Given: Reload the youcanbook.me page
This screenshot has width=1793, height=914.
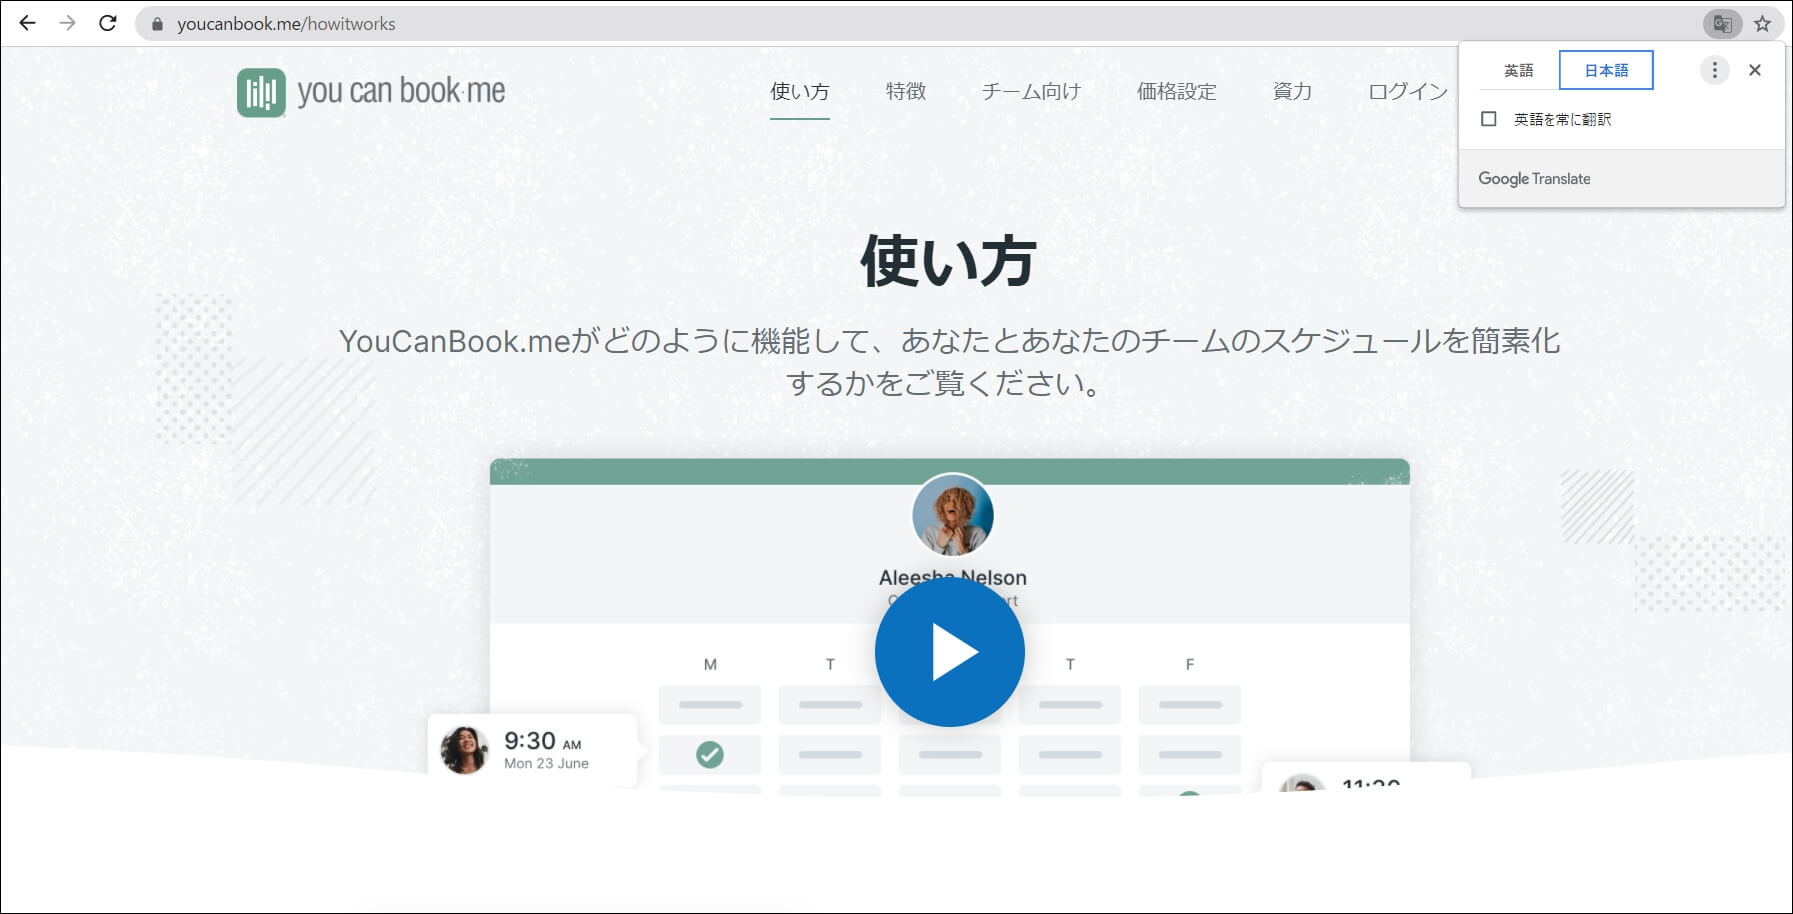Looking at the screenshot, I should [105, 23].
